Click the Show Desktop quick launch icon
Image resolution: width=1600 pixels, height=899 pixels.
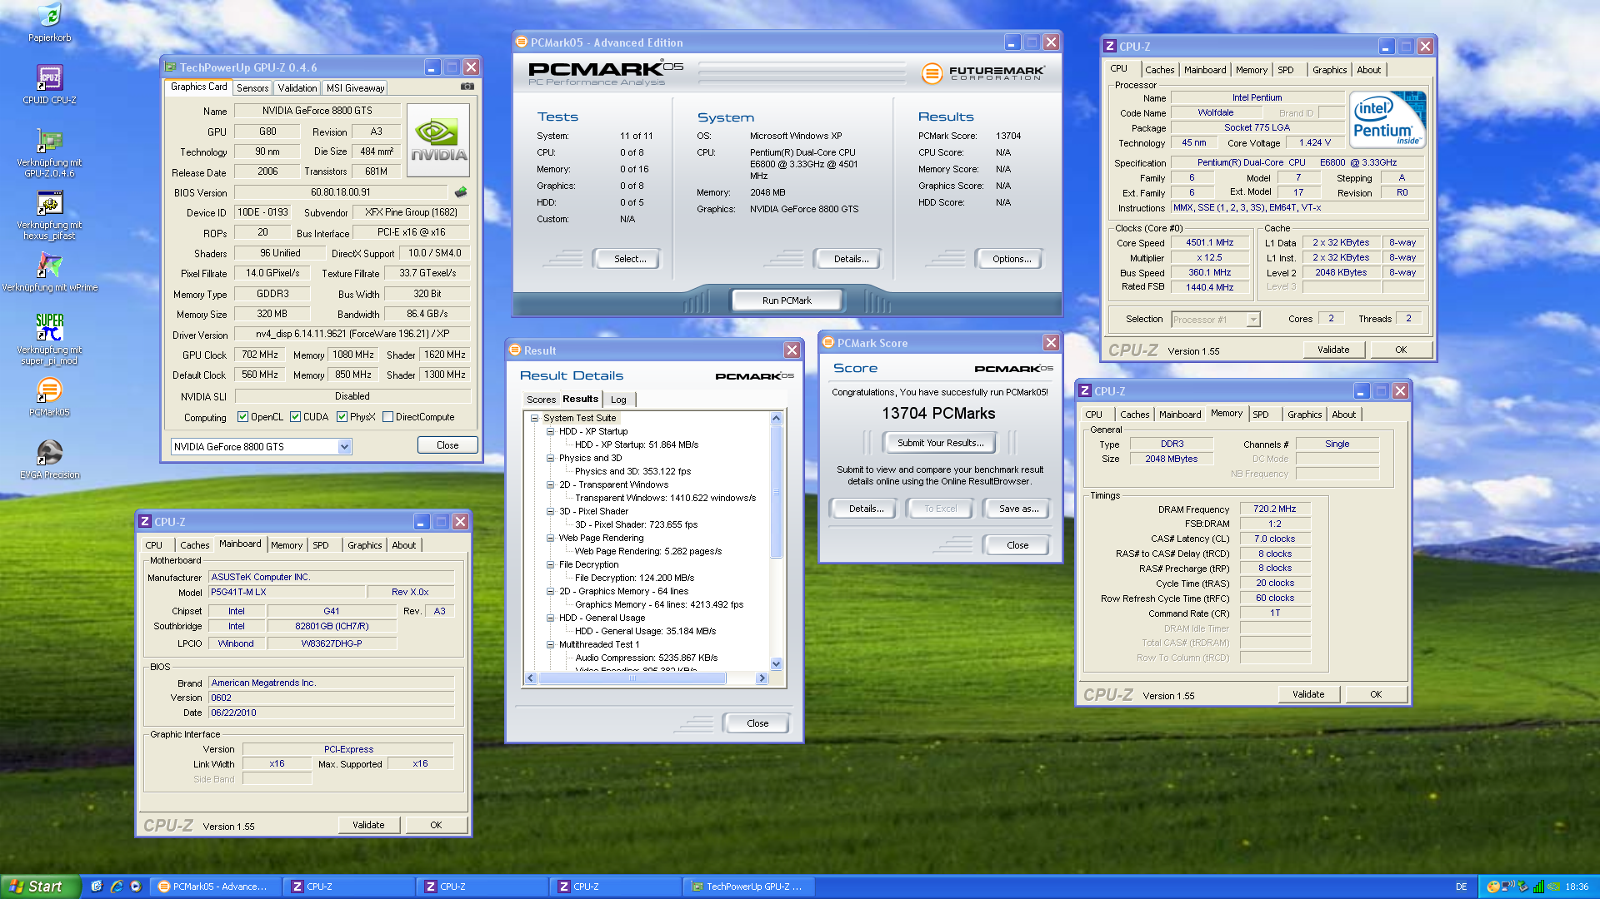[x=97, y=886]
